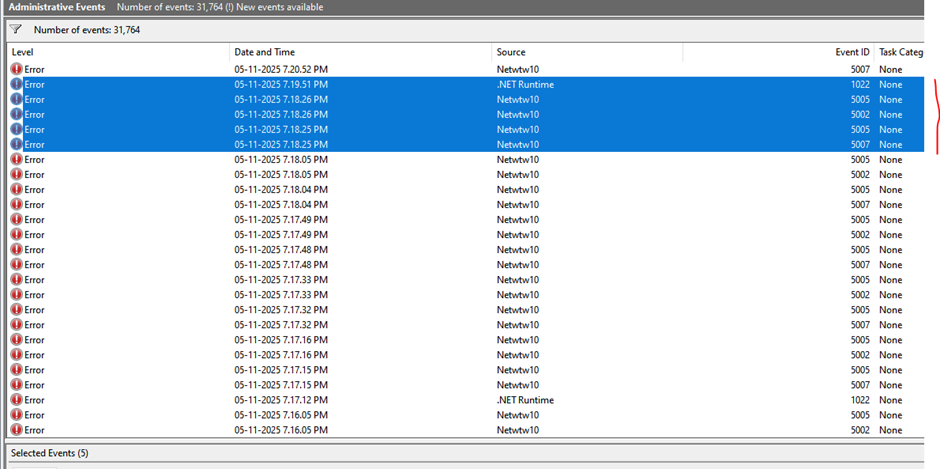Click error icon of 7.17.49 PM event 5002

coord(16,234)
